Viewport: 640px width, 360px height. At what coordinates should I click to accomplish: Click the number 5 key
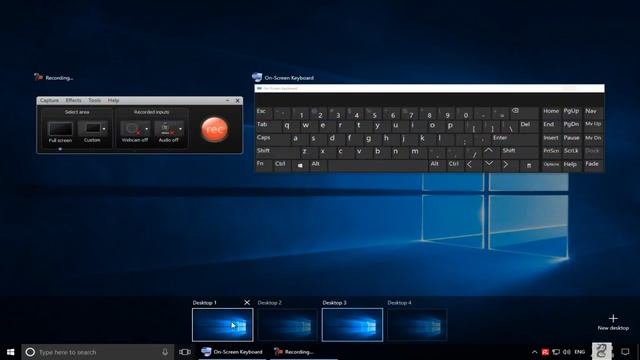[x=374, y=113]
